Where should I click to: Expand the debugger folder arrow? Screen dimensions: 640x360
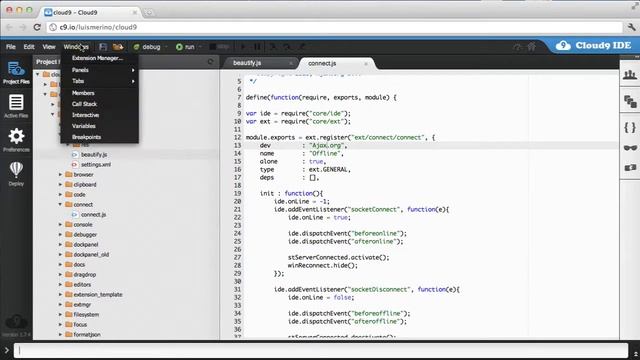(60, 234)
